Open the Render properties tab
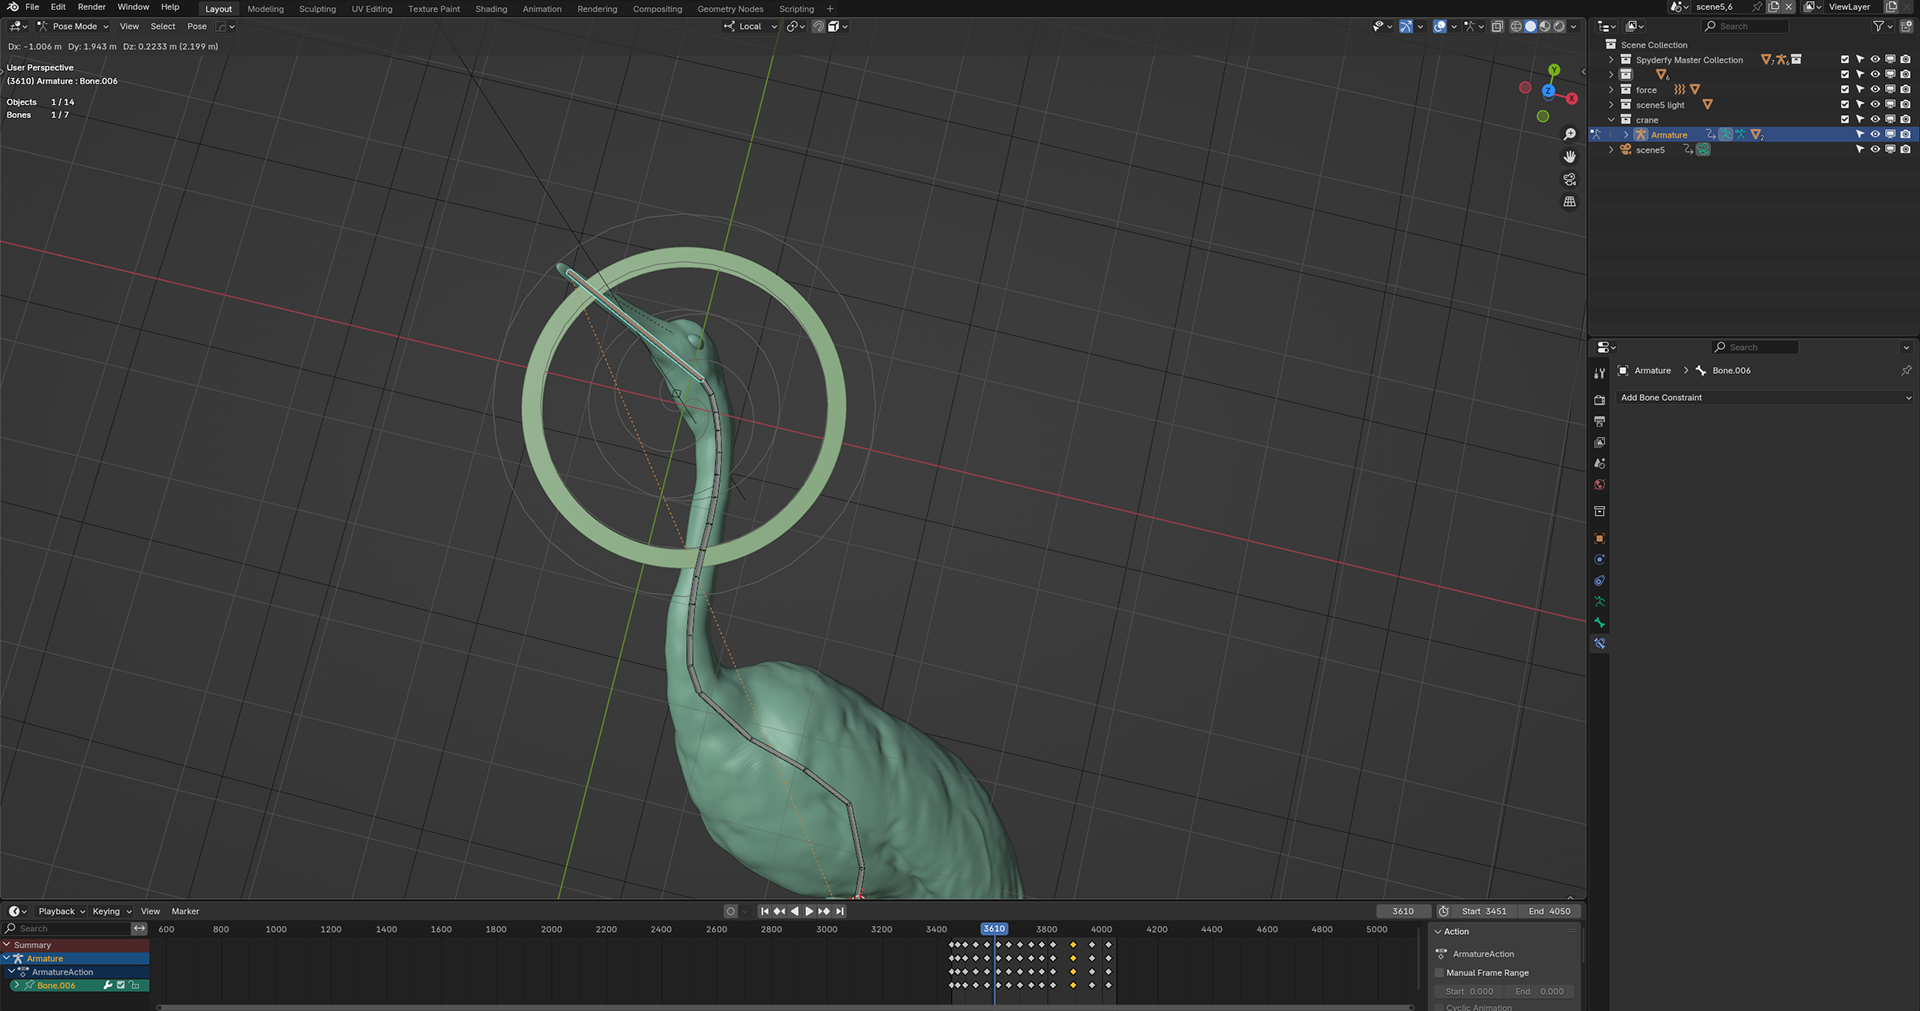The height and width of the screenshot is (1011, 1920). [1599, 400]
